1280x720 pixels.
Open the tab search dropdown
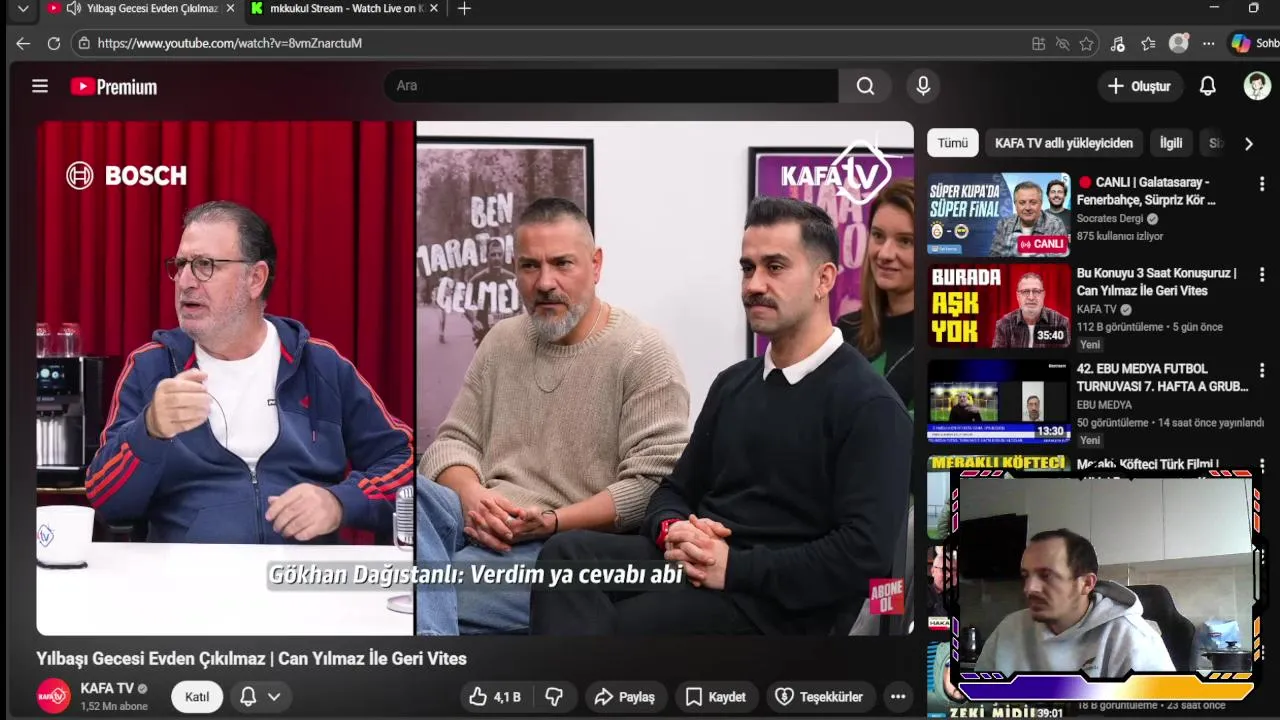point(23,8)
